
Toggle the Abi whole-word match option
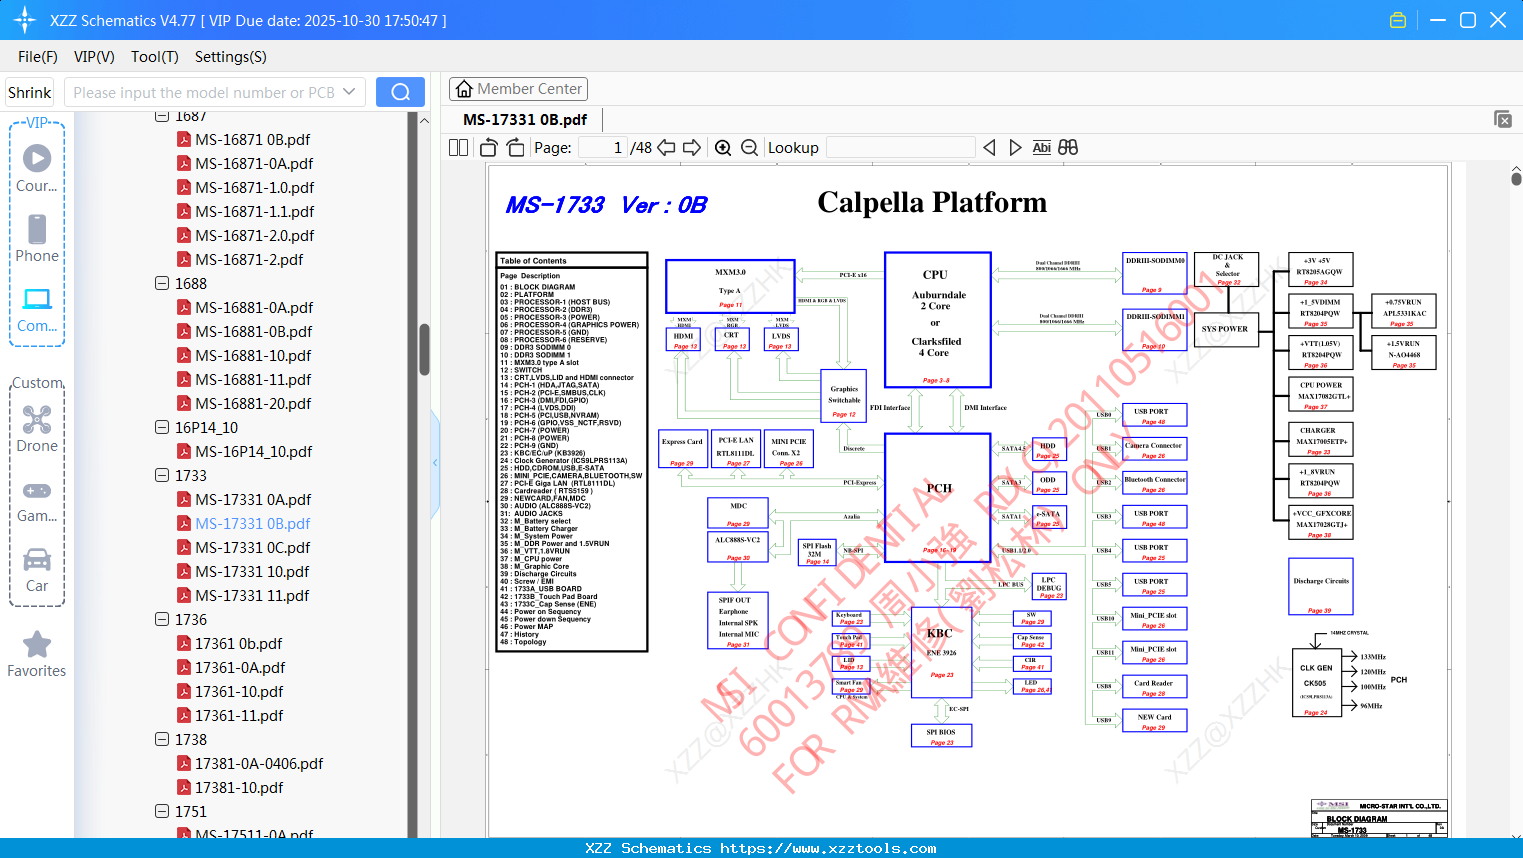point(1041,147)
